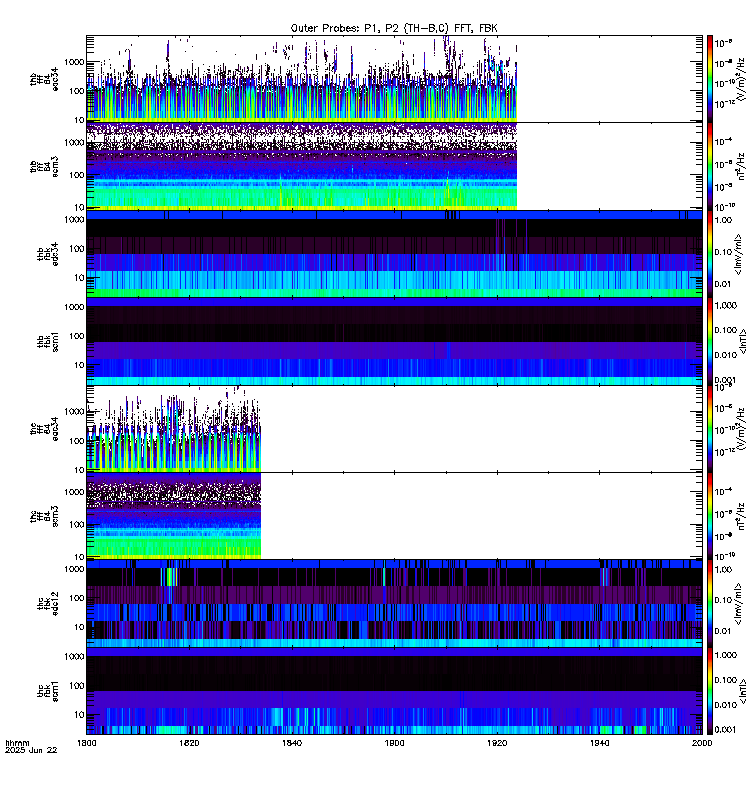Click the 2000 time axis label

tap(702, 743)
